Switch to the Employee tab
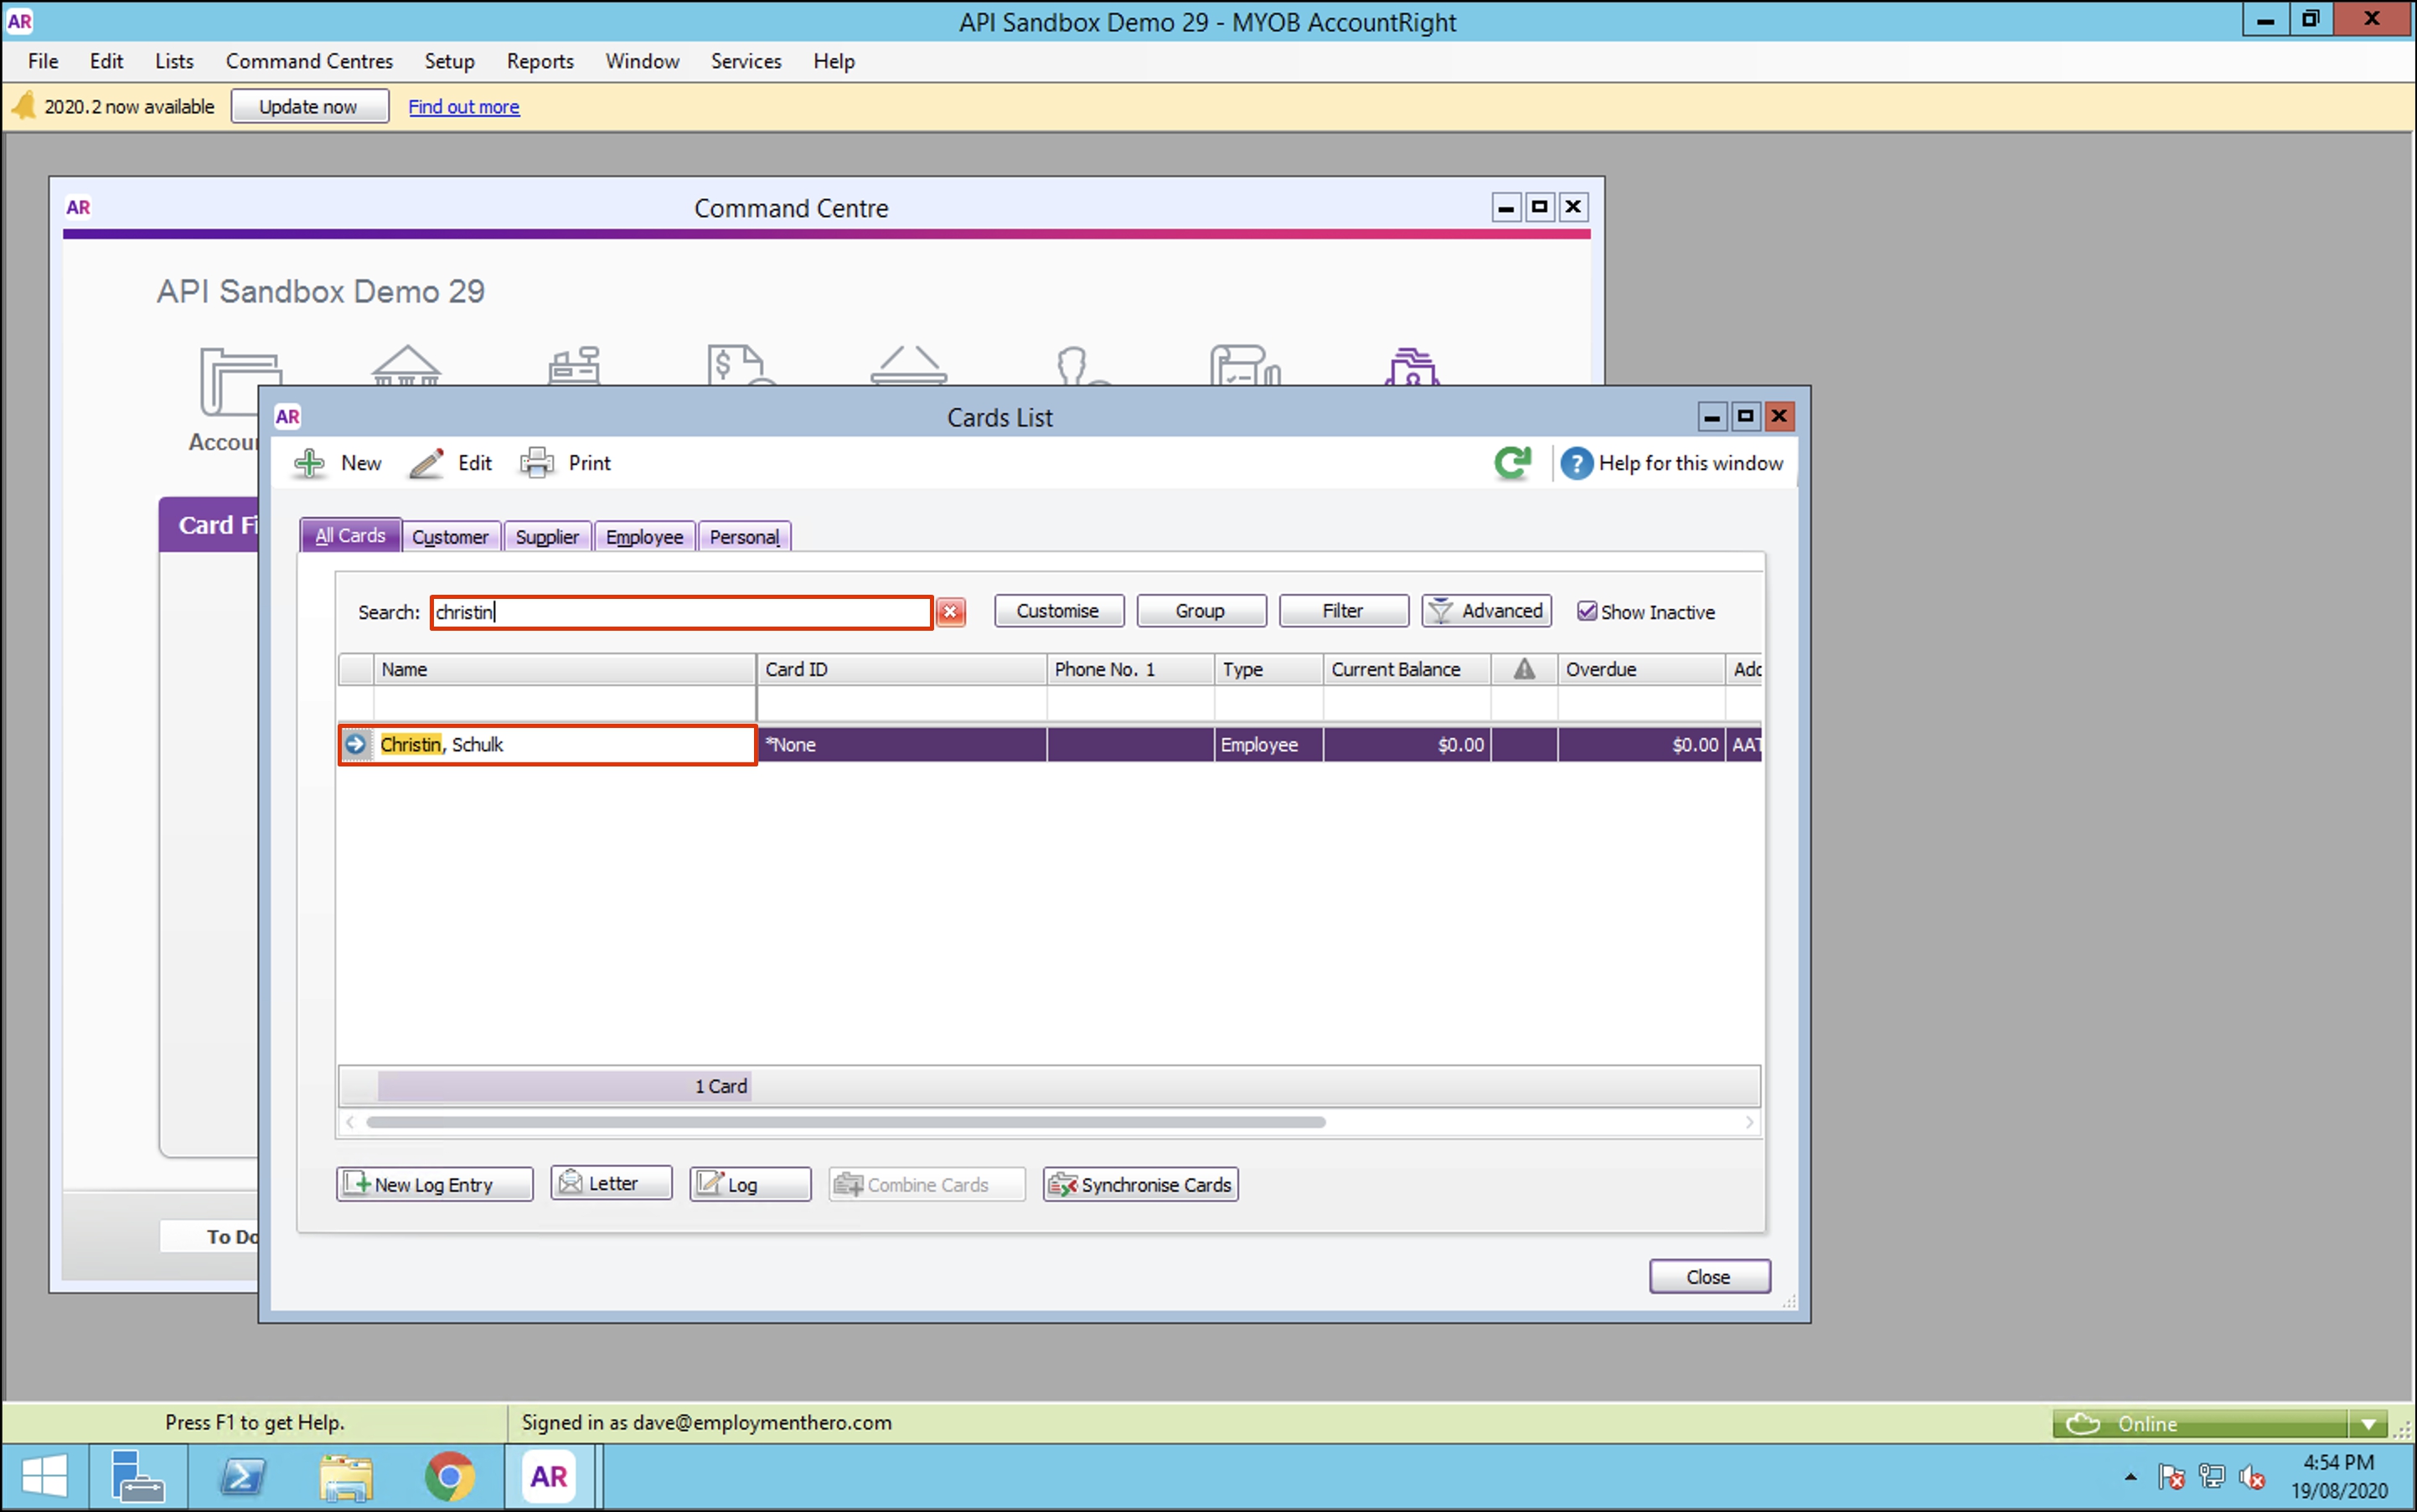 pyautogui.click(x=644, y=537)
